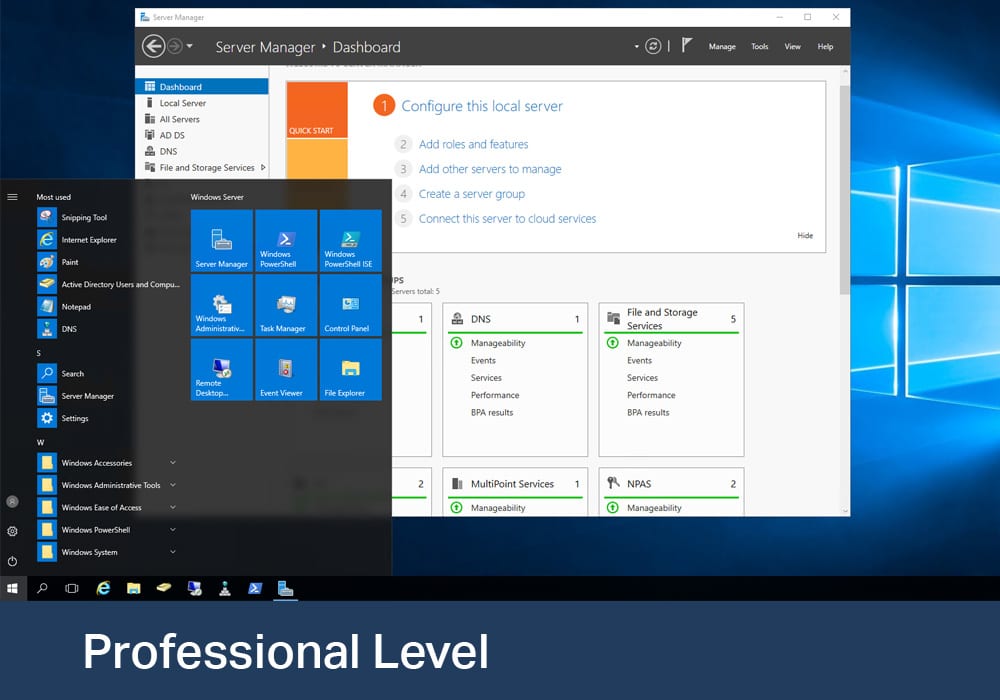The height and width of the screenshot is (700, 1000).
Task: Expand File and Storage Services submenu arrow
Action: point(263,168)
